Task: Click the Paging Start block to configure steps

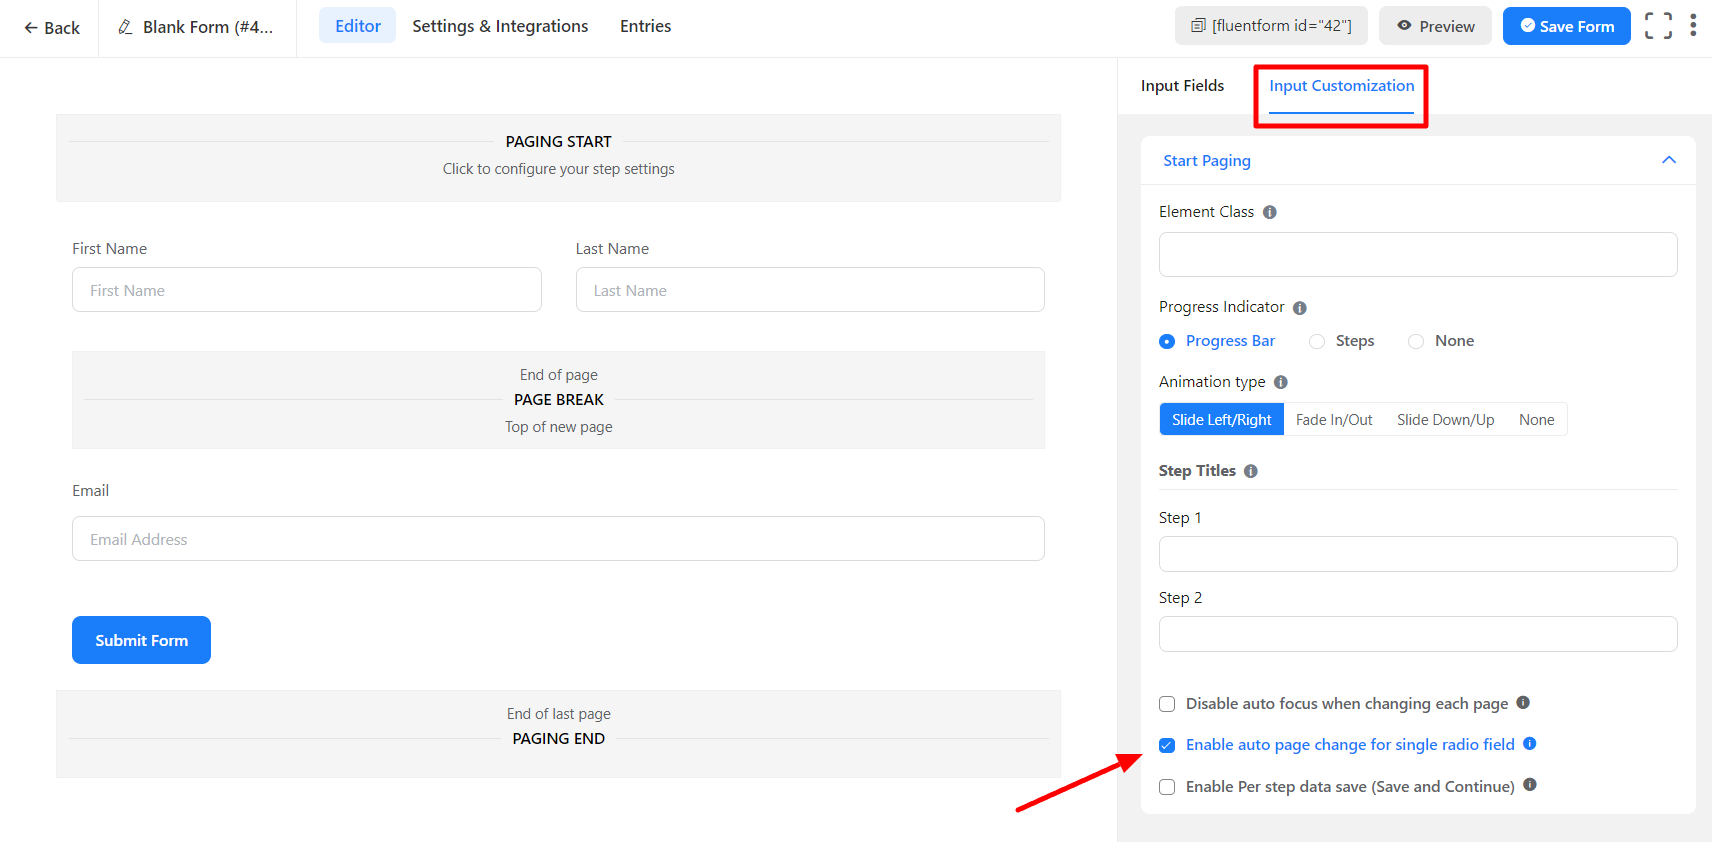Action: pyautogui.click(x=558, y=157)
